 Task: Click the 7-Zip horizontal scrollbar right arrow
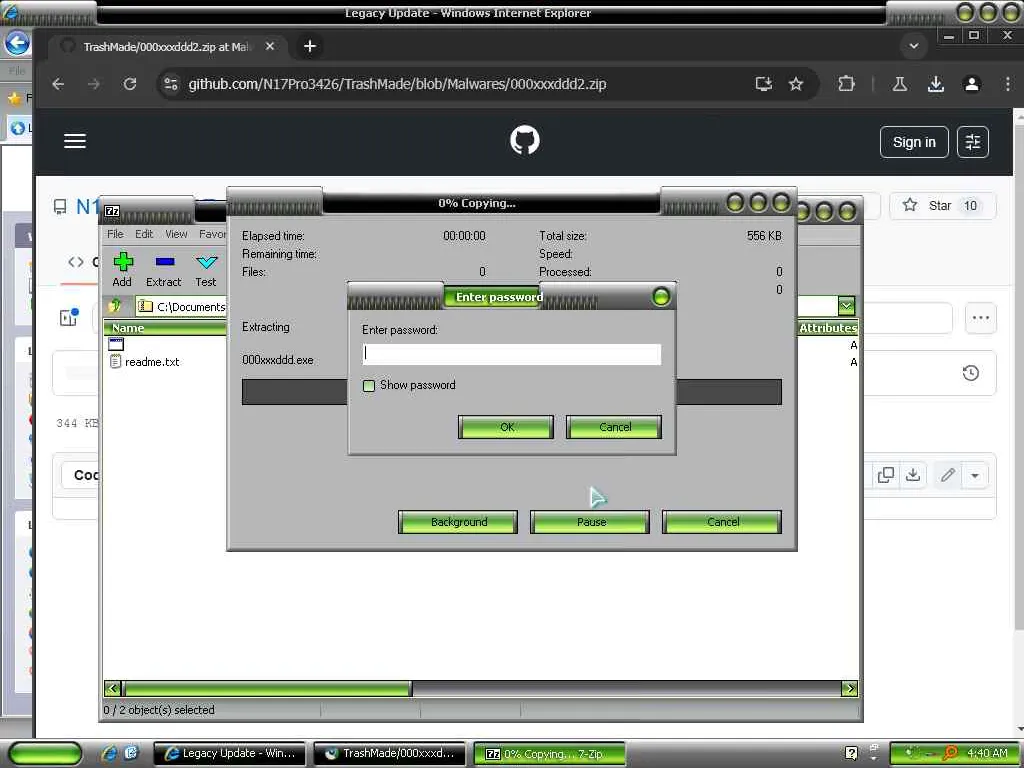tap(850, 688)
